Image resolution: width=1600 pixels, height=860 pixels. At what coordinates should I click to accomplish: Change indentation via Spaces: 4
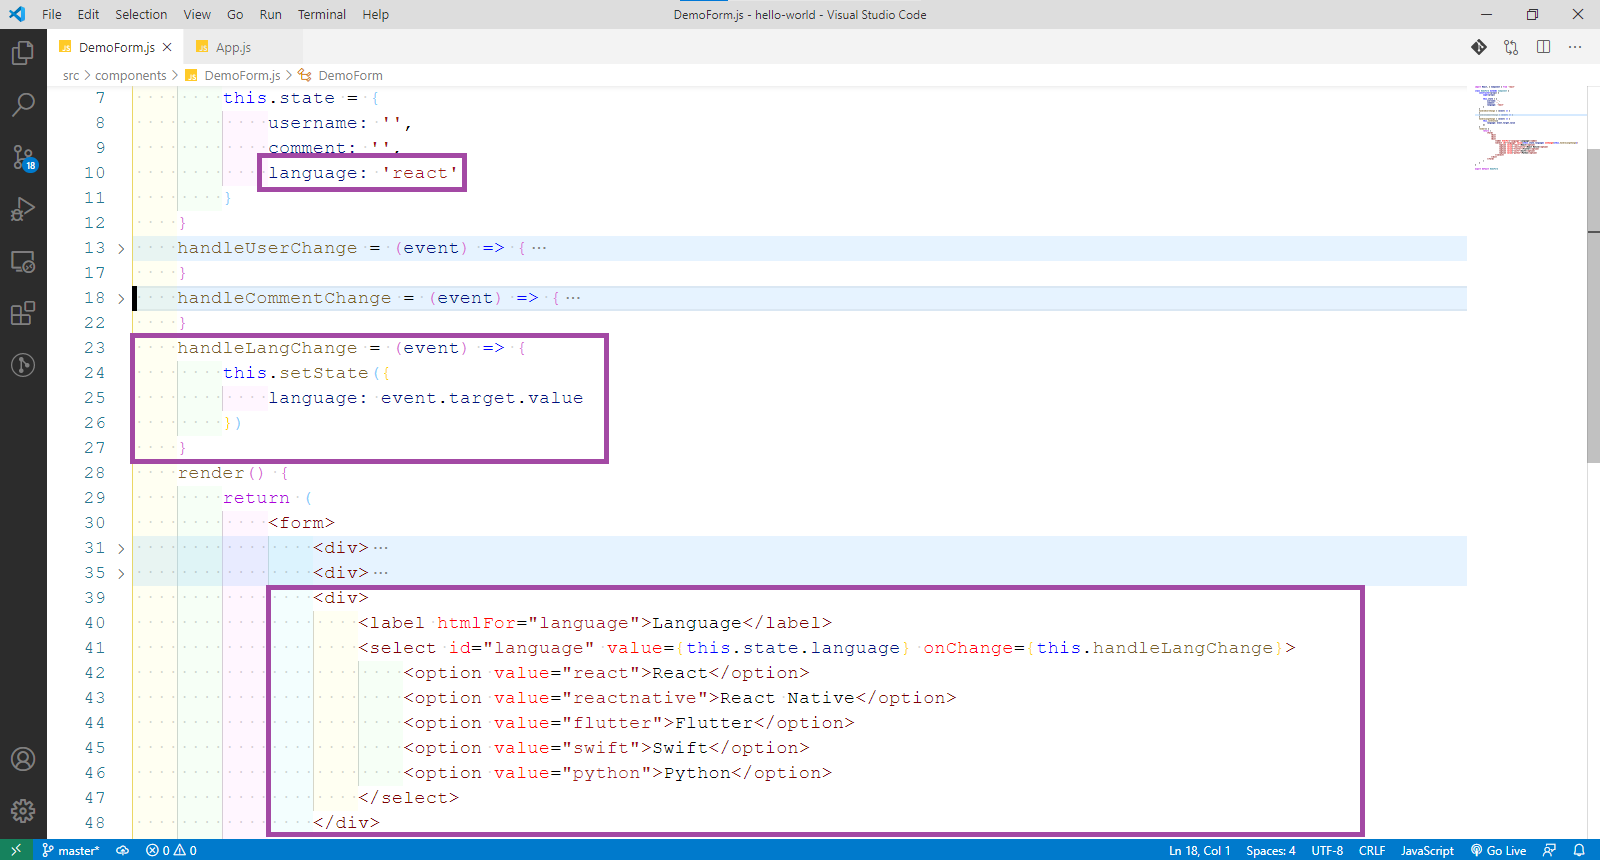click(1270, 850)
